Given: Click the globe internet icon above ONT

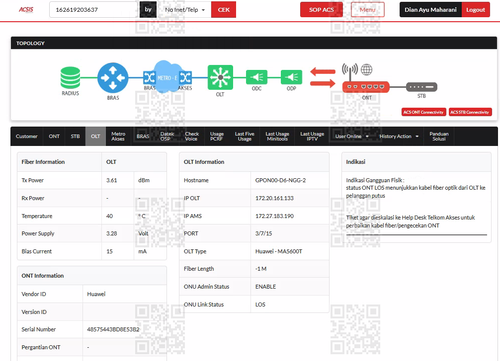Looking at the screenshot, I should coord(367,70).
